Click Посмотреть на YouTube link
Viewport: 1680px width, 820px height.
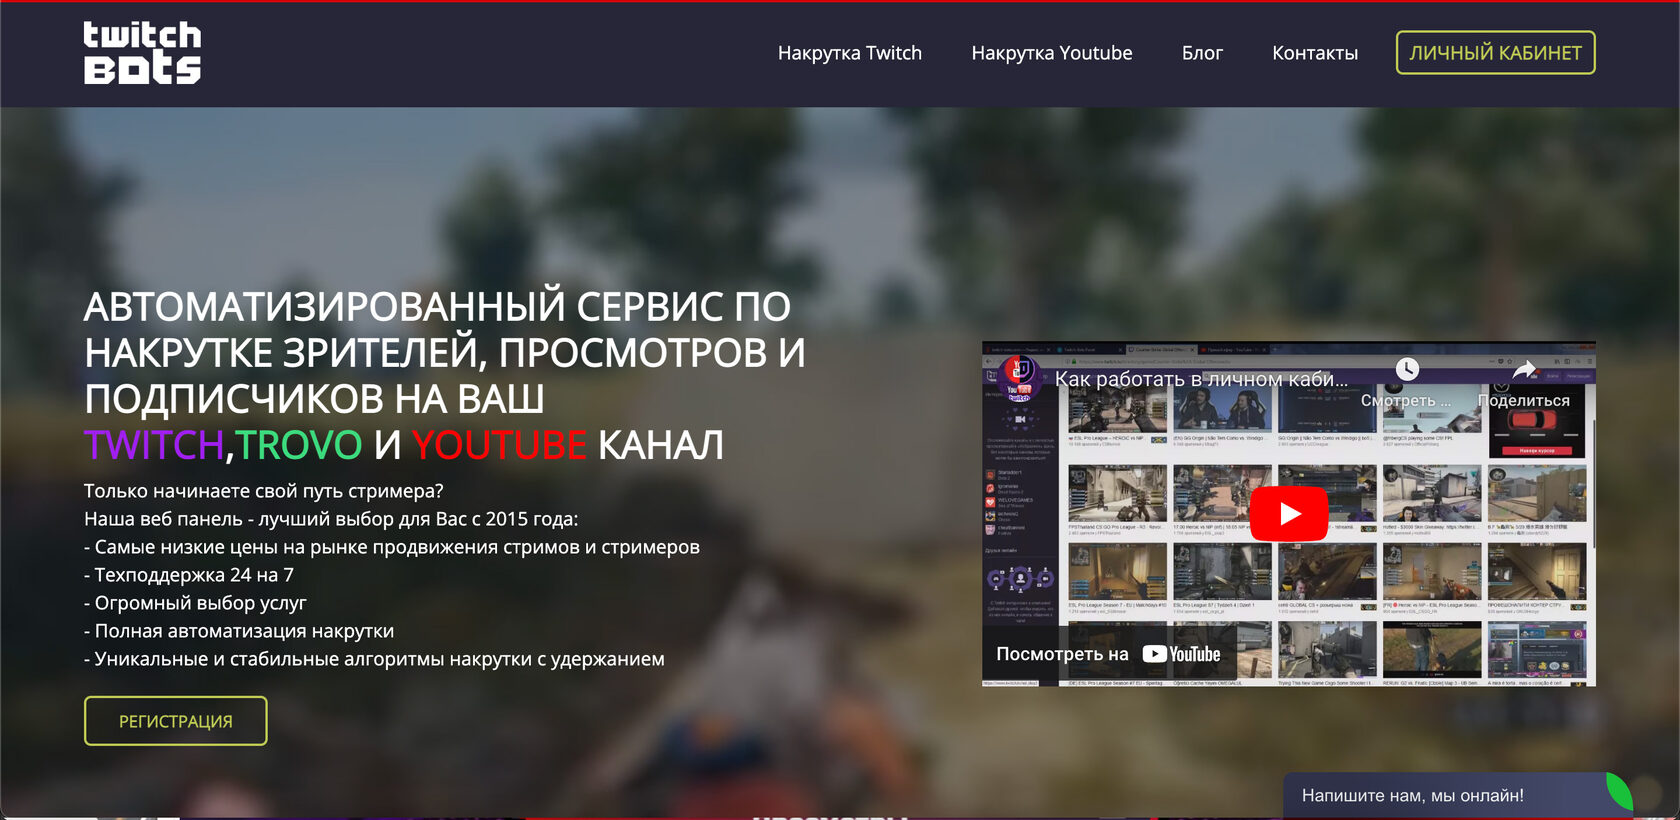pos(1108,654)
